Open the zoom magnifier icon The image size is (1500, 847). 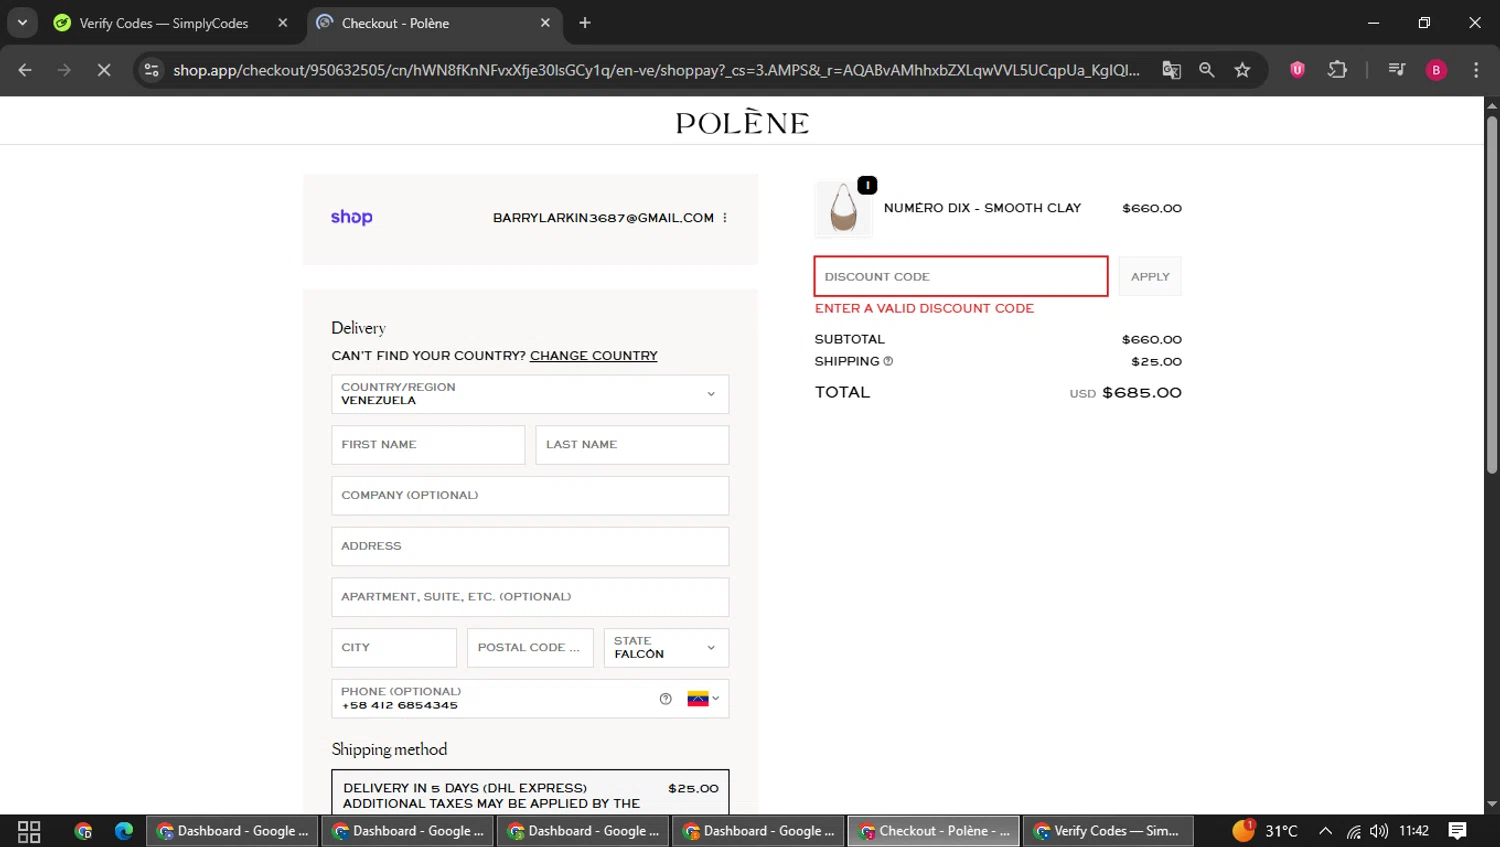pyautogui.click(x=1207, y=70)
